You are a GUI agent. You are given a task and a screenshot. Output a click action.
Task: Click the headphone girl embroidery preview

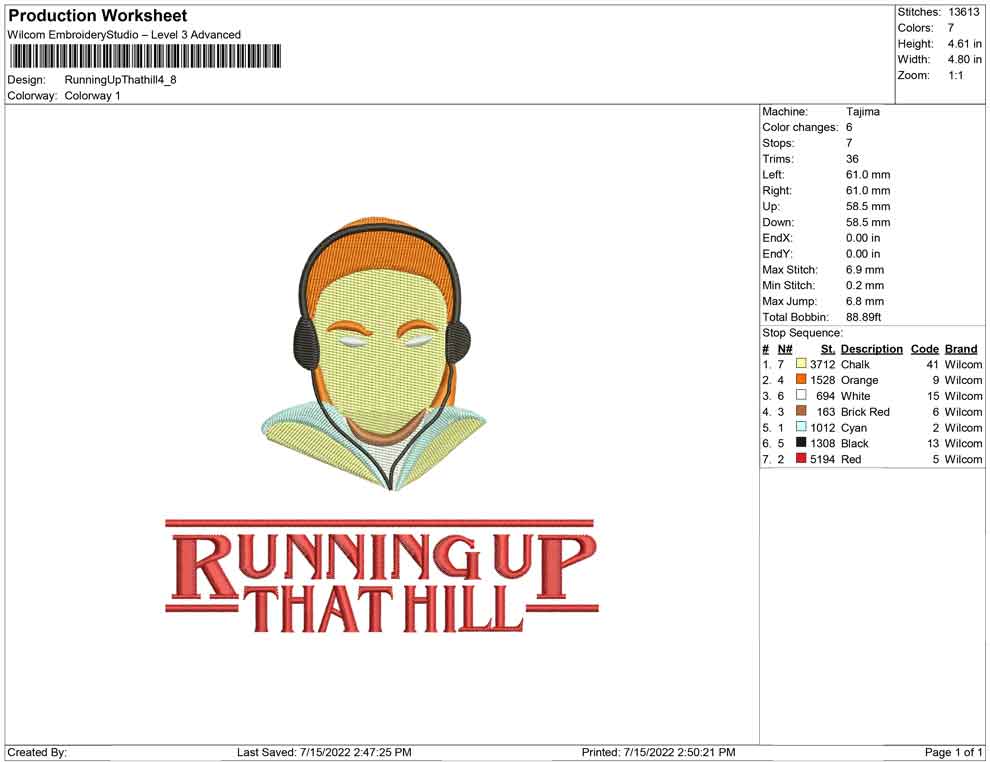(374, 354)
